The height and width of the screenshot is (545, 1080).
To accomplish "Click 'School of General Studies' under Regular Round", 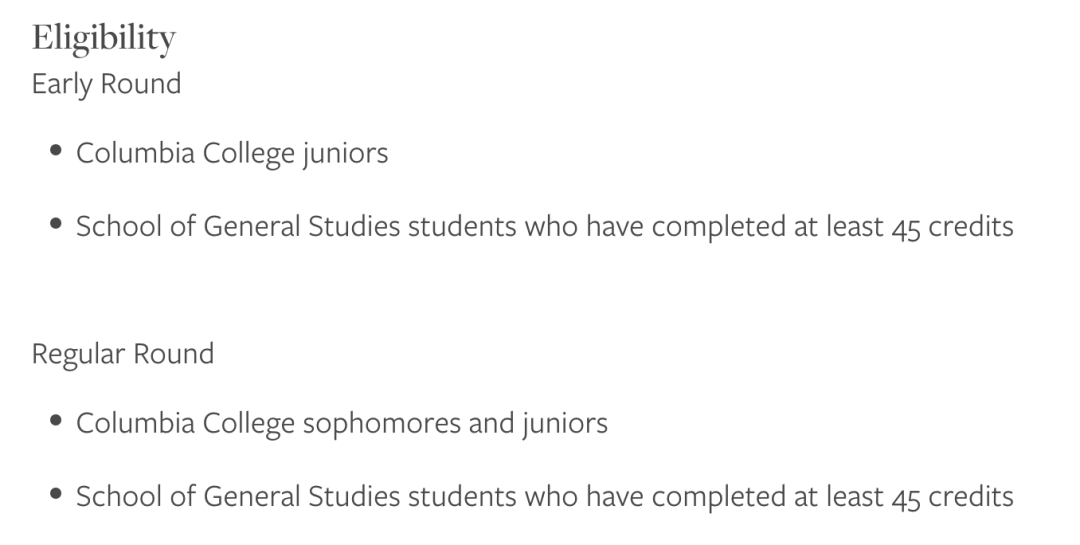I will click(238, 497).
